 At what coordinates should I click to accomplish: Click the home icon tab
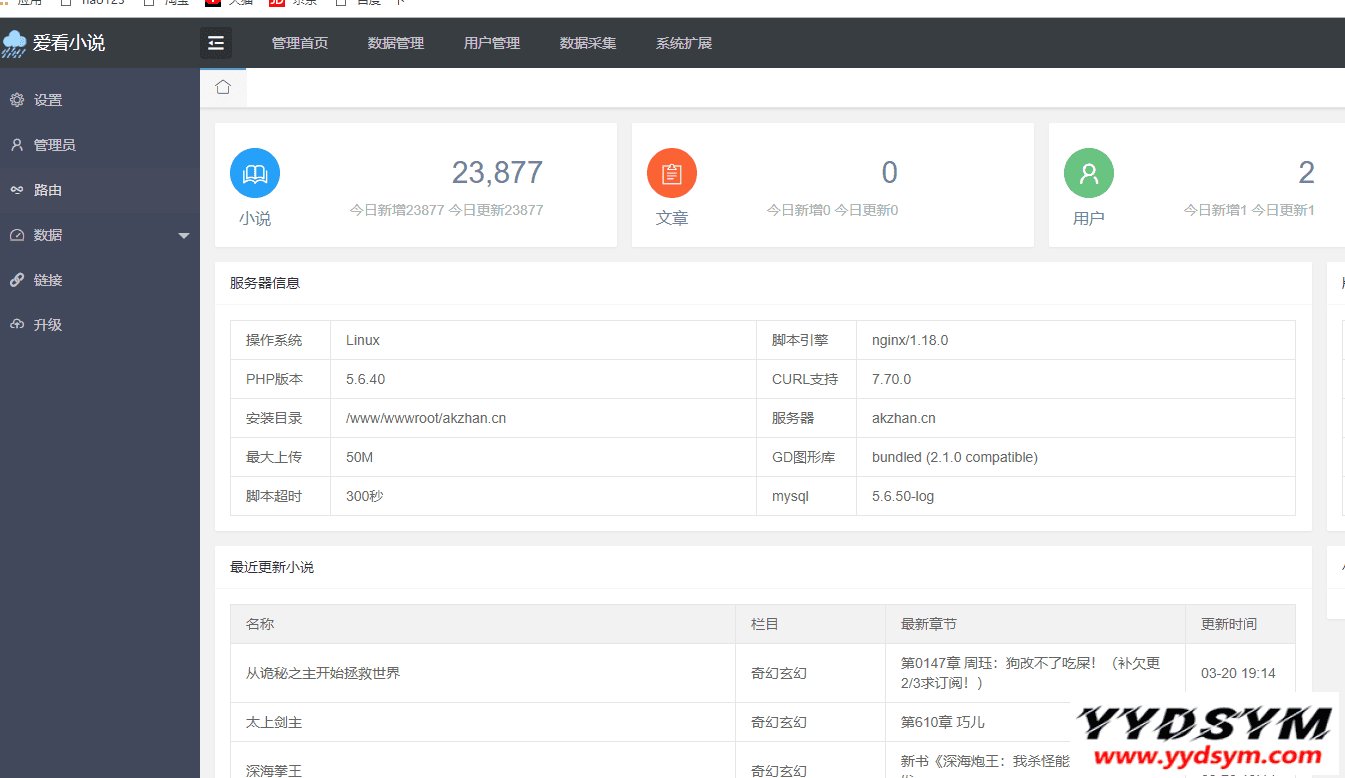pos(223,87)
